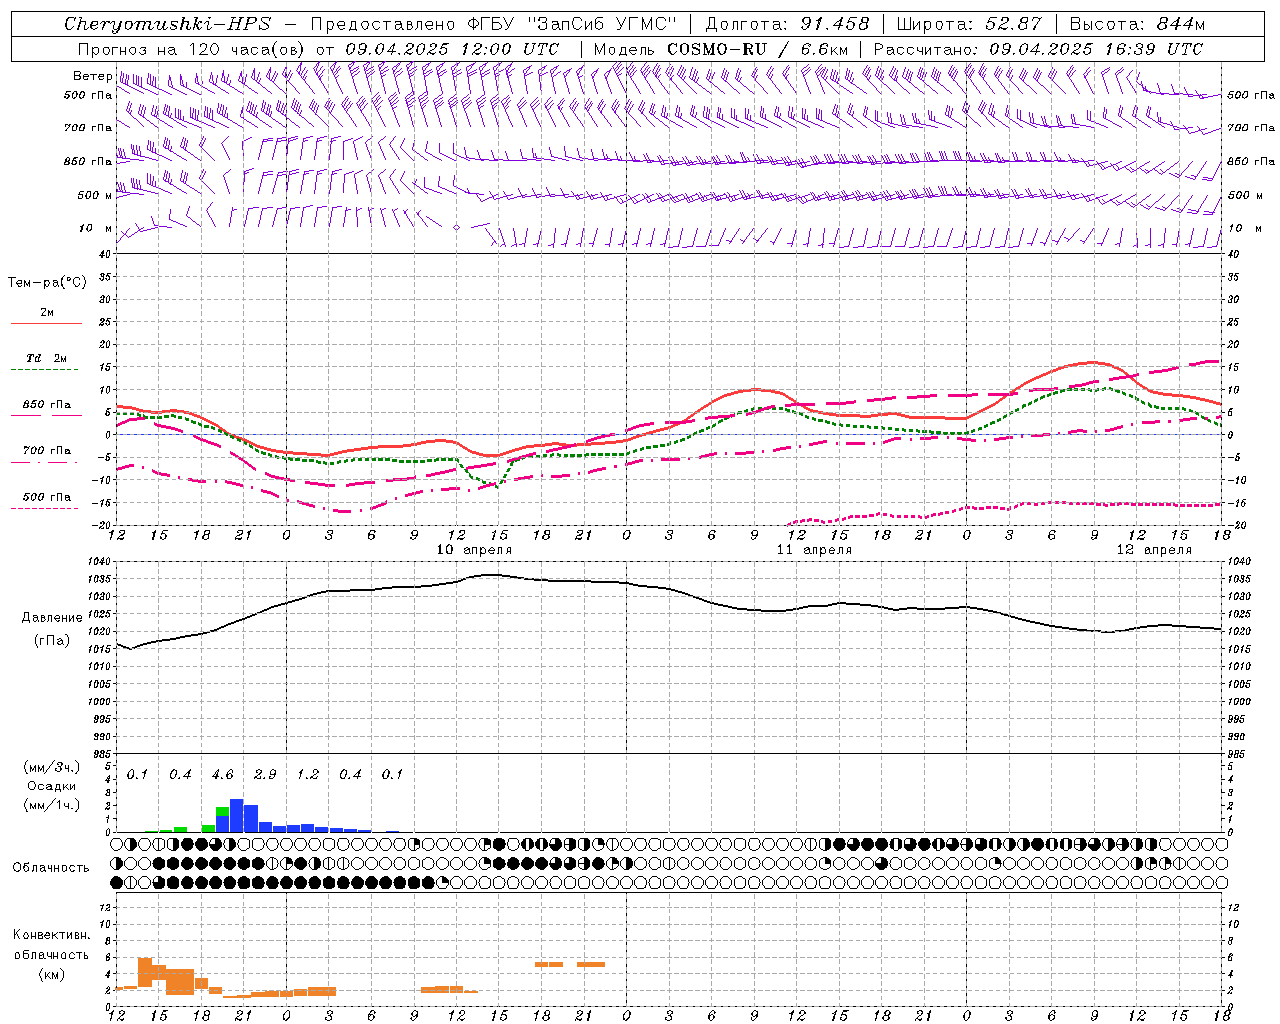Click the 12 апреля date label
Viewport: 1280px width, 1024px height.
(x=1154, y=550)
